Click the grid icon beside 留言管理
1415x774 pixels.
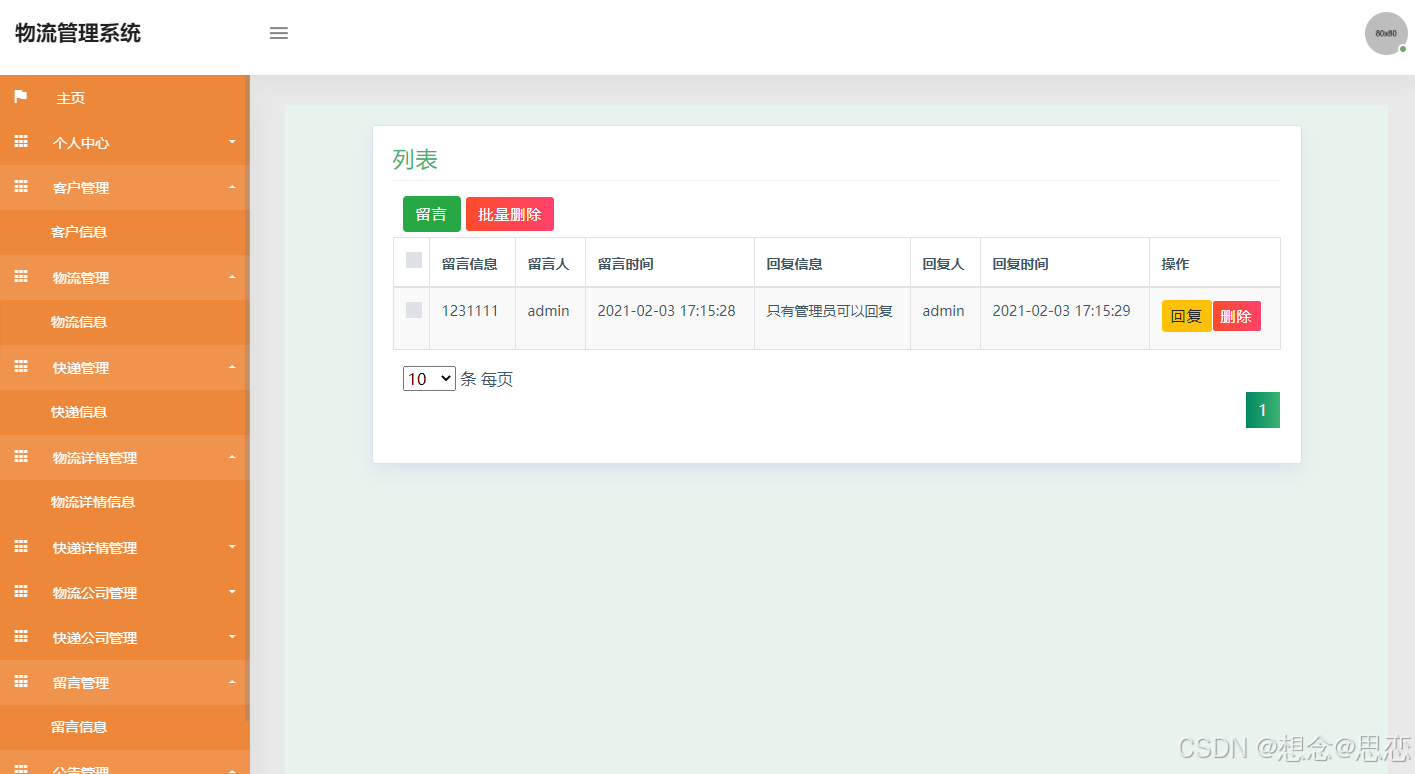(x=21, y=682)
